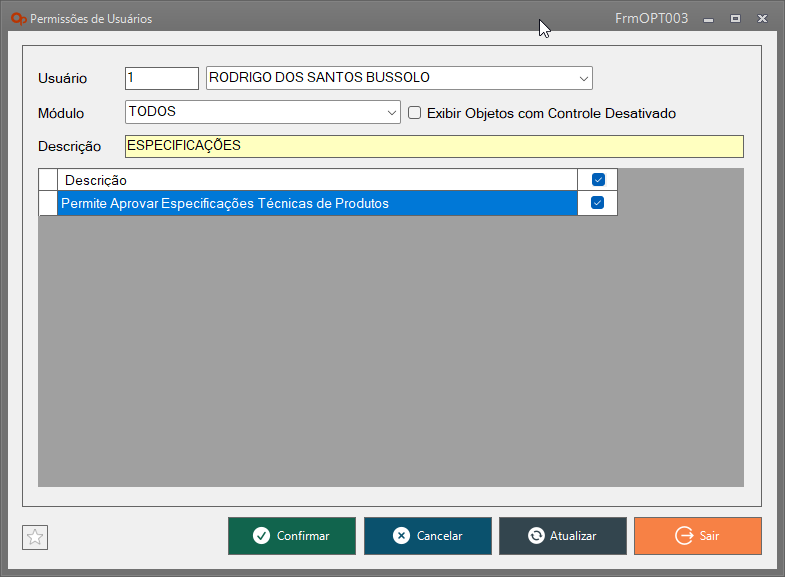The height and width of the screenshot is (577, 785).
Task: Select the Permite Aprovar Especificações Técnicas row
Action: [x=317, y=204]
